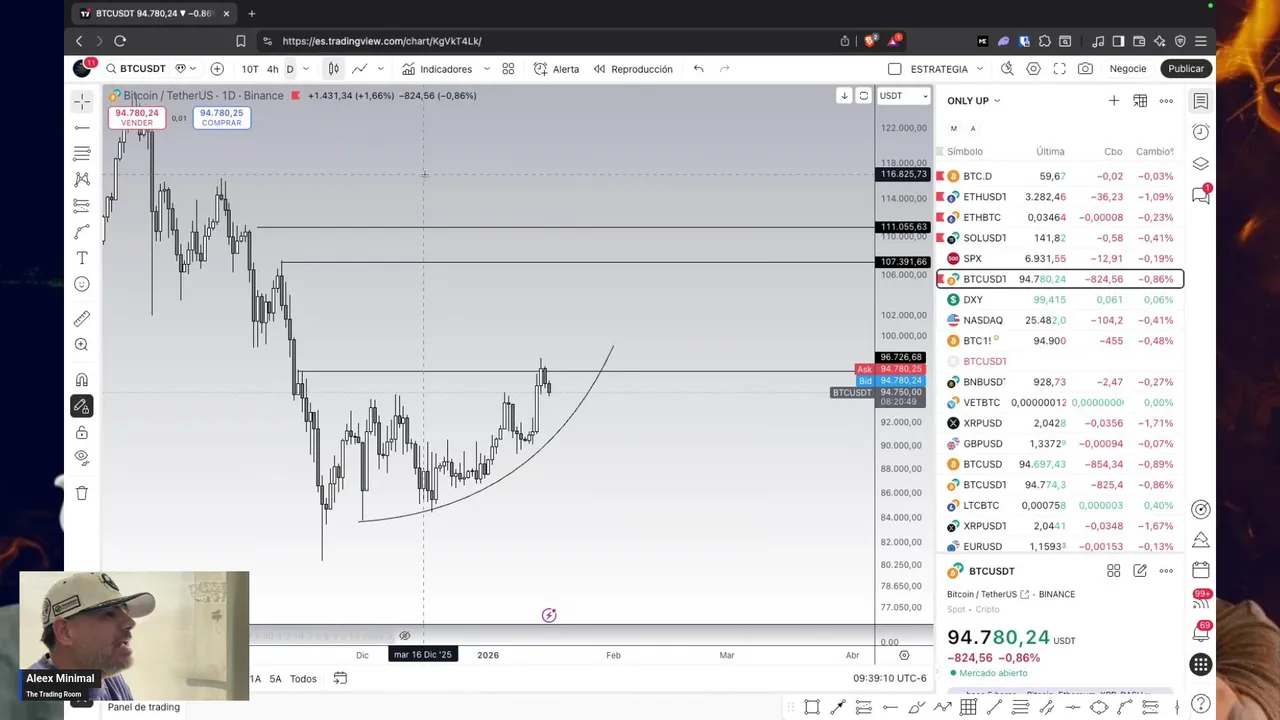1280x720 pixels.
Task: Click the Alerta button
Action: (x=556, y=69)
